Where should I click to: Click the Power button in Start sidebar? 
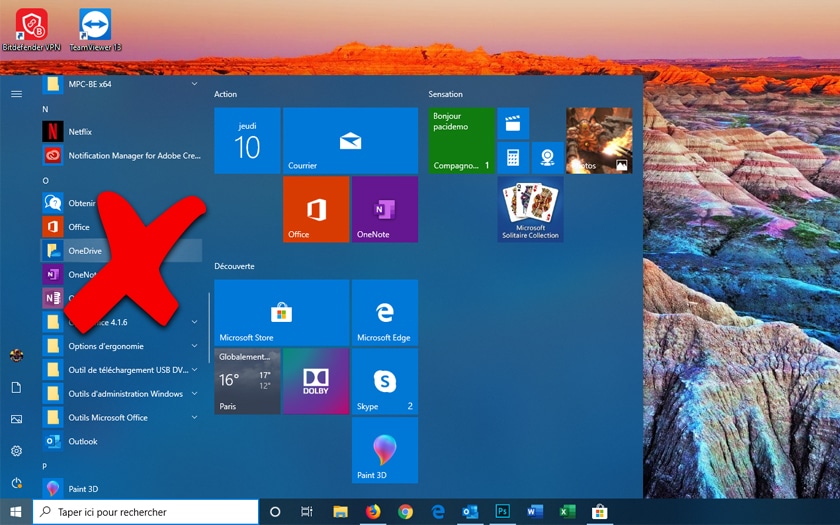tap(16, 483)
